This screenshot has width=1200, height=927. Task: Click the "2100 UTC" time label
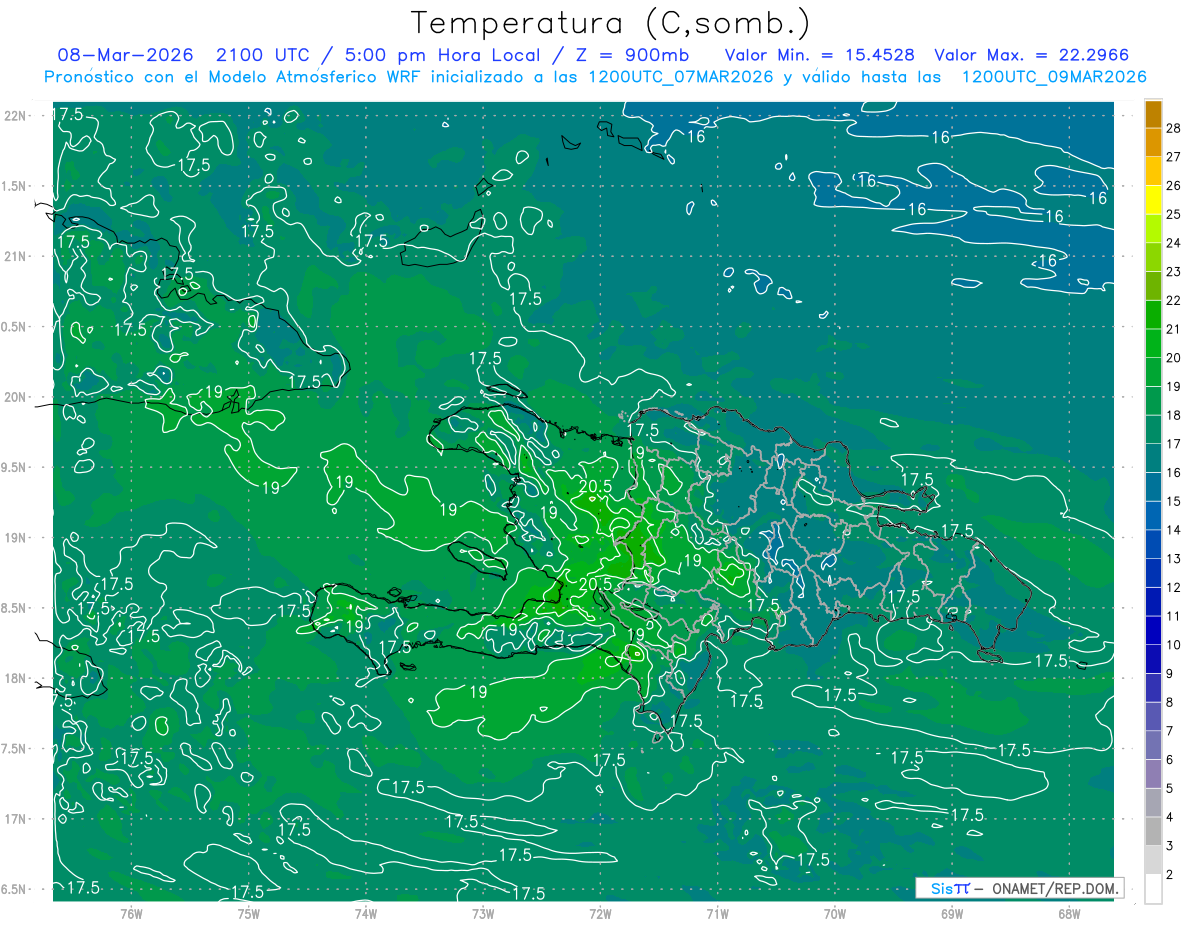point(264,55)
